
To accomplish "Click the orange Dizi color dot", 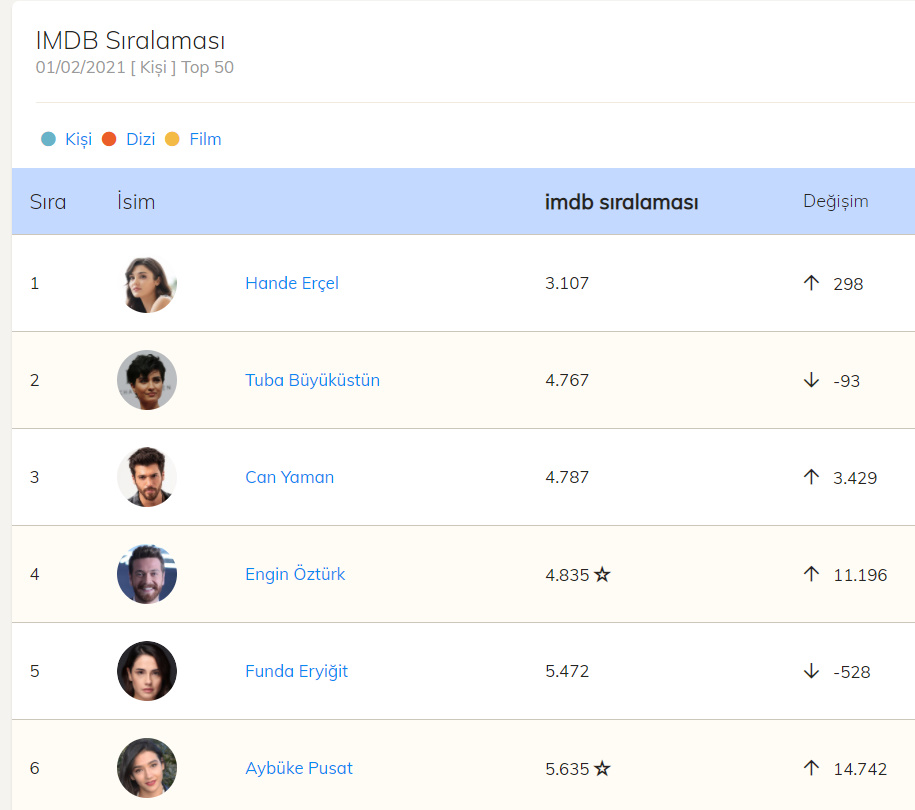I will (109, 139).
